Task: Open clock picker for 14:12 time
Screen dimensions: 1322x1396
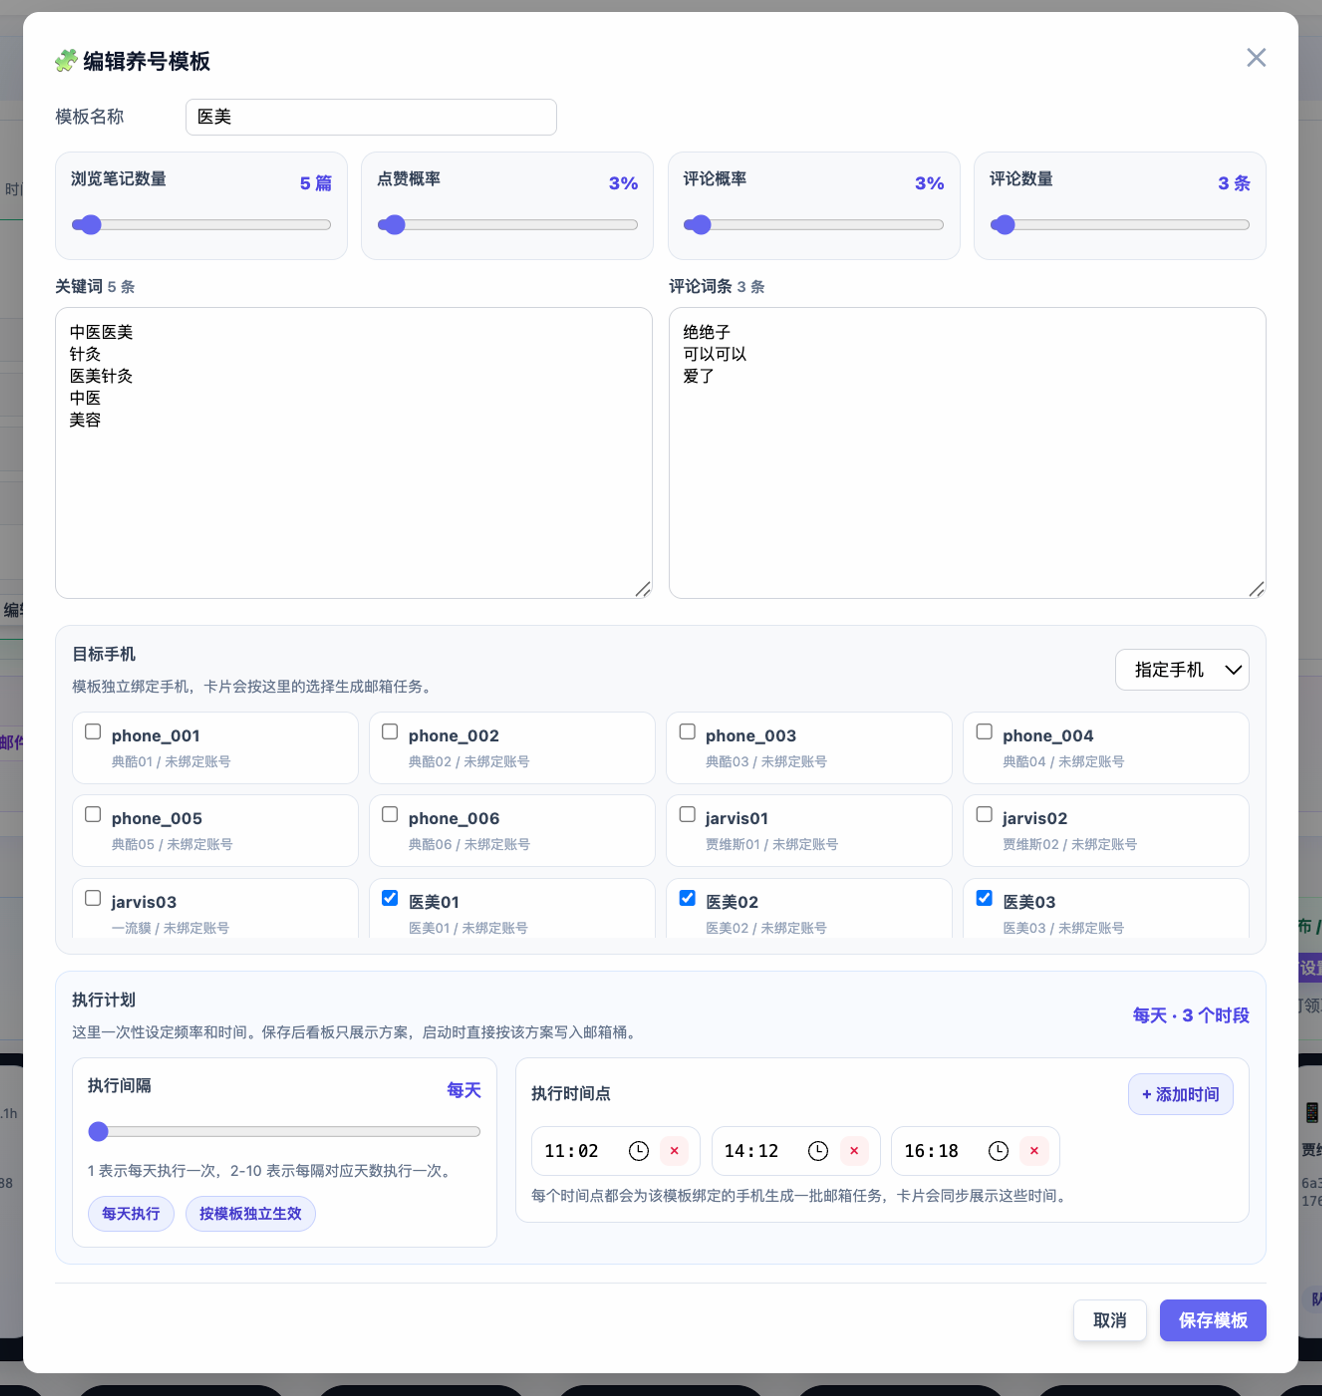Action: (x=818, y=1151)
